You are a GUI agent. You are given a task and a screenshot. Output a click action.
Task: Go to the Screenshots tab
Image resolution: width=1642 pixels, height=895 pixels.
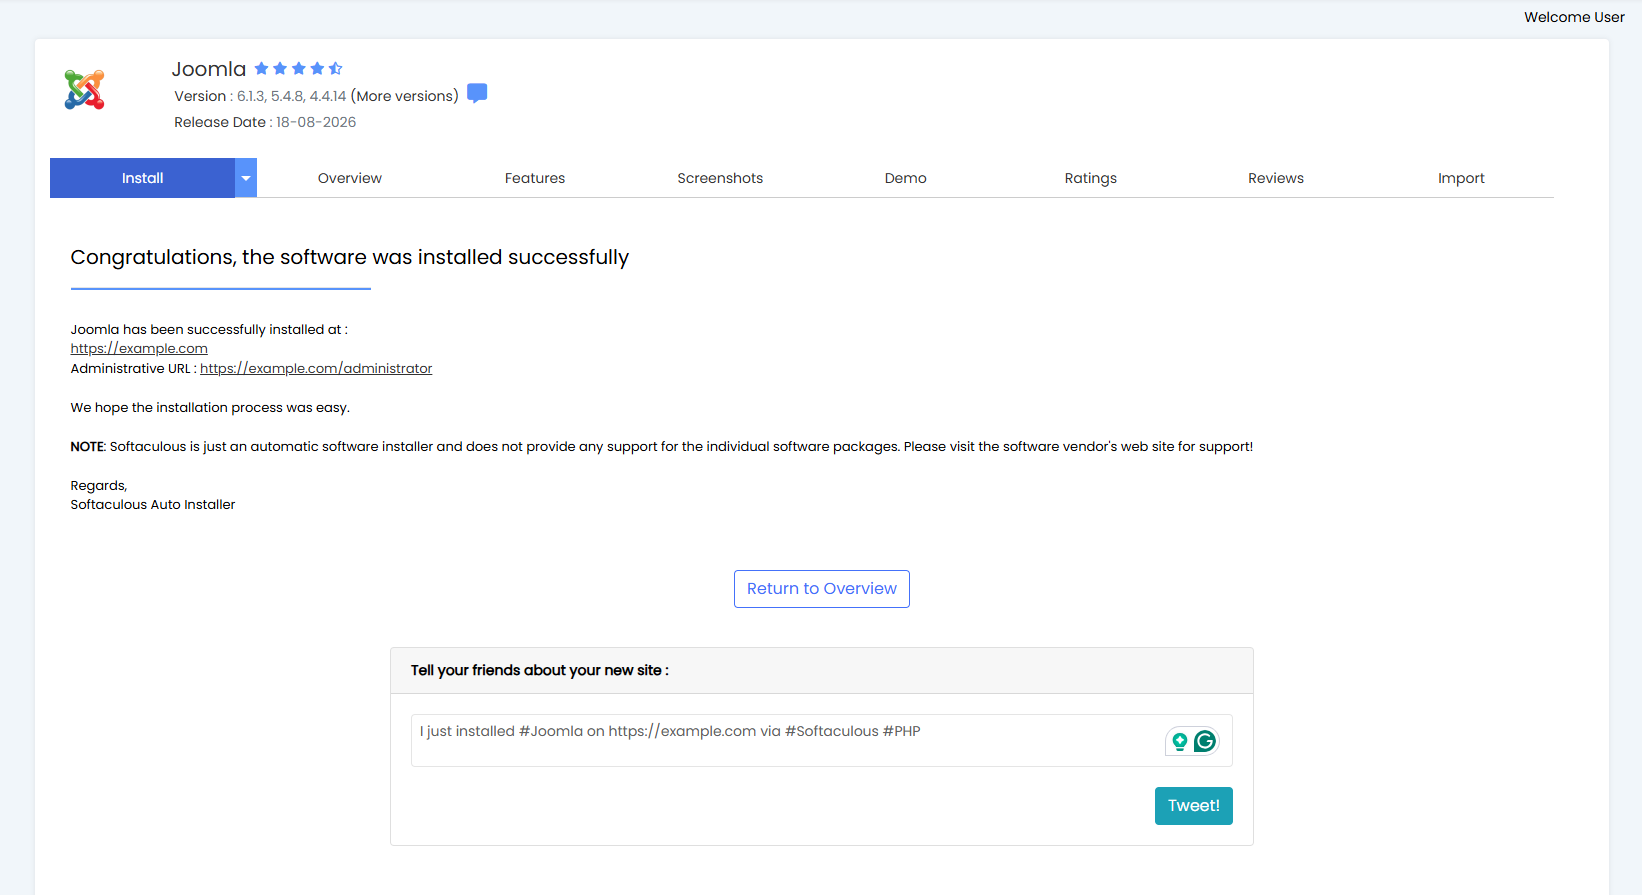720,178
